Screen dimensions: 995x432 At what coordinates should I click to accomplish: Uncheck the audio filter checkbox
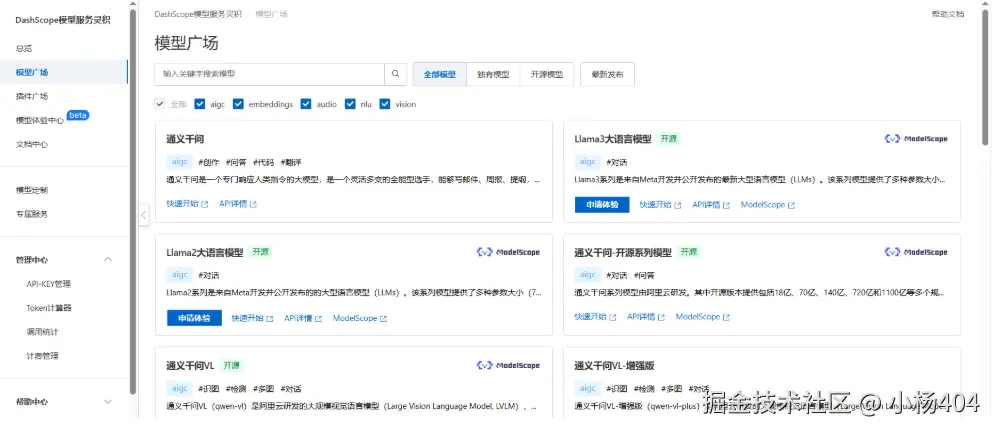click(306, 104)
